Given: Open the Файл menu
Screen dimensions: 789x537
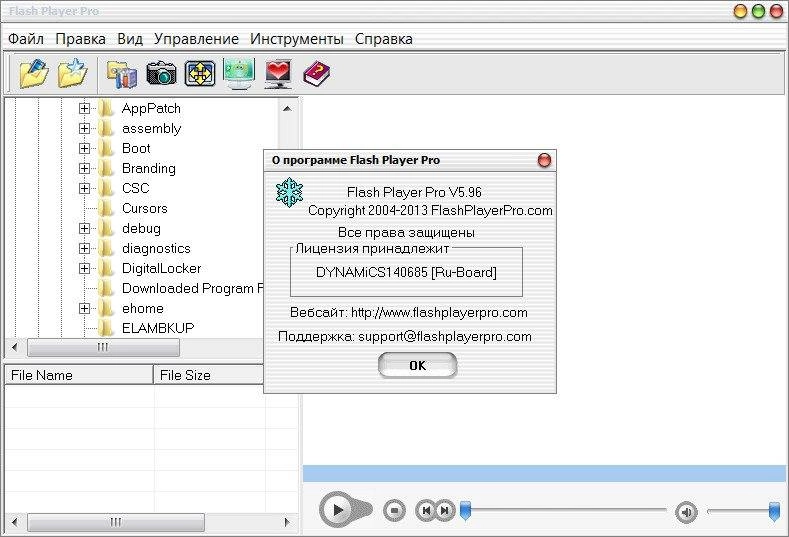Looking at the screenshot, I should [26, 39].
